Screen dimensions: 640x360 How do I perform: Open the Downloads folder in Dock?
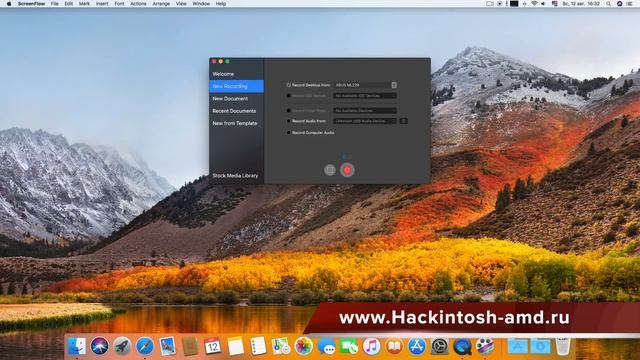(x=540, y=347)
